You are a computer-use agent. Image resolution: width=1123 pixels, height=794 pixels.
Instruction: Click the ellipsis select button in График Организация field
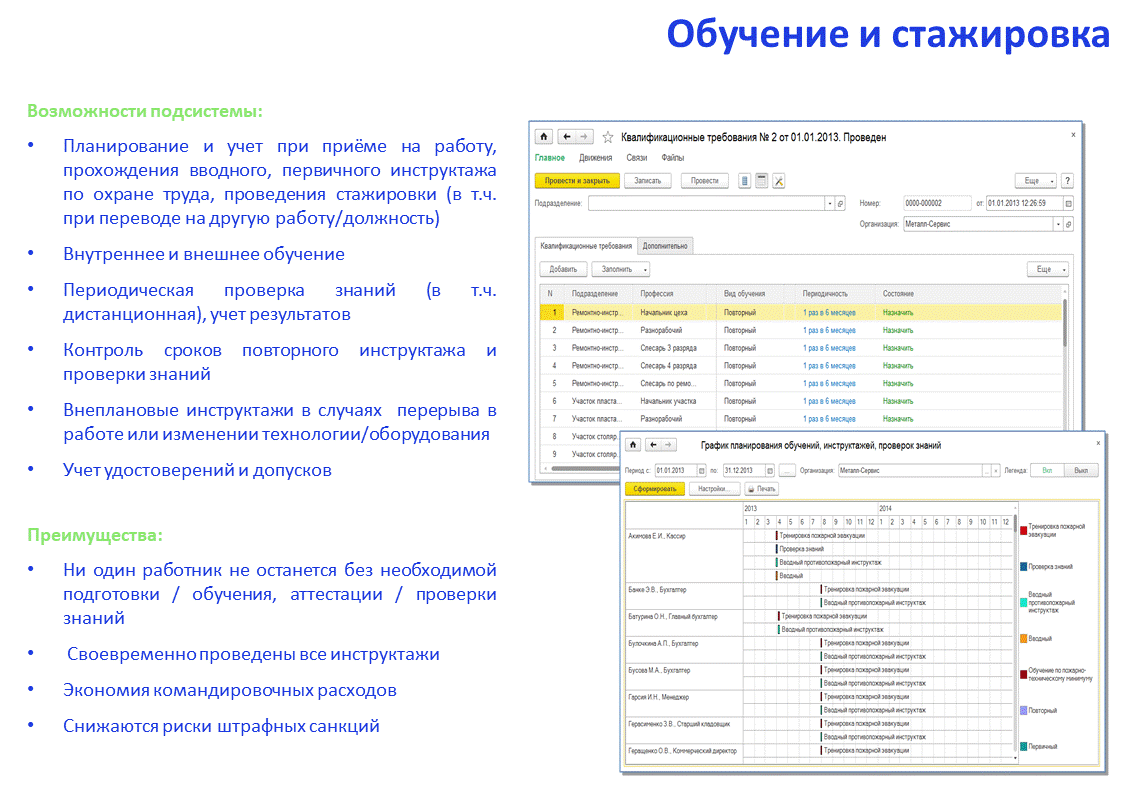[x=987, y=470]
